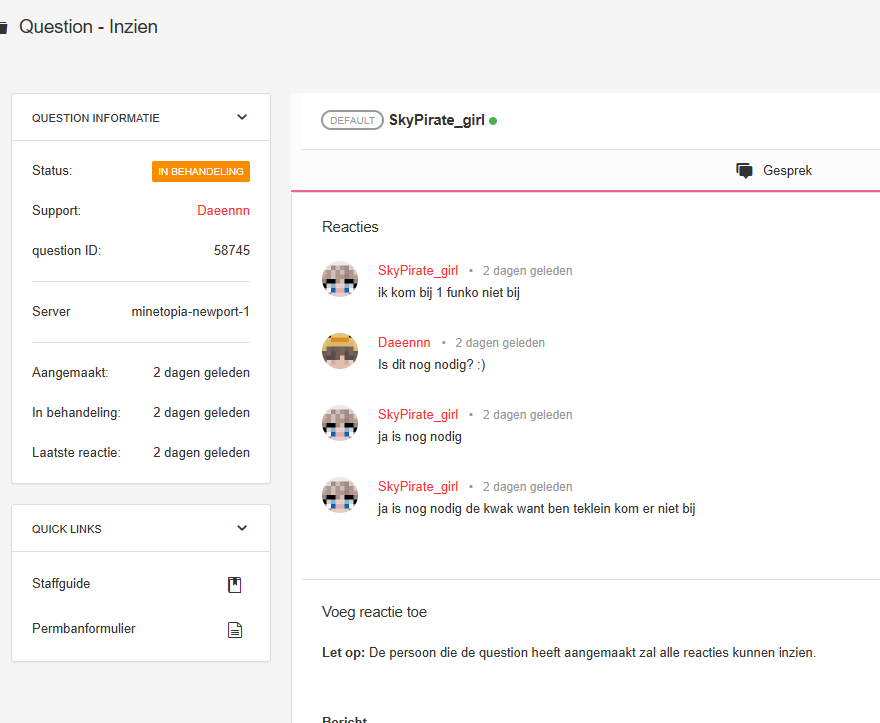Click question ID number 58745
This screenshot has width=880, height=723.
(x=232, y=250)
